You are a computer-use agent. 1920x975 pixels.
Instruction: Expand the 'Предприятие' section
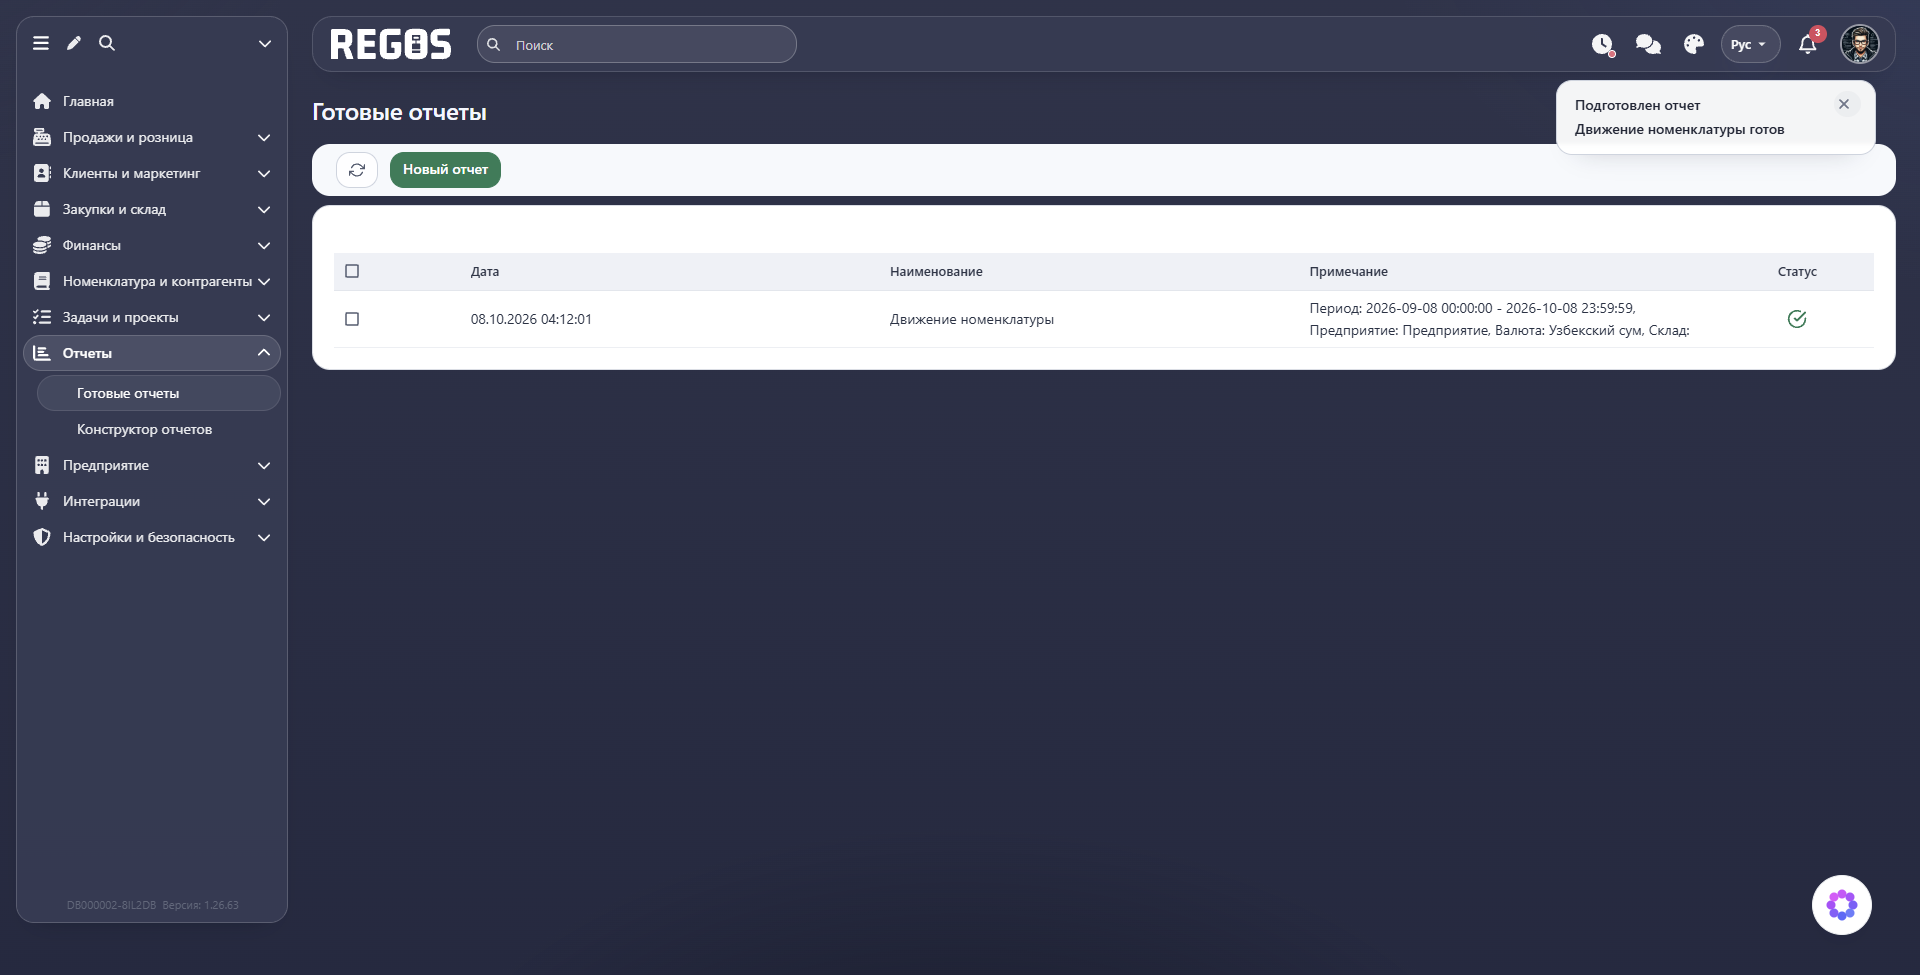[x=152, y=465]
